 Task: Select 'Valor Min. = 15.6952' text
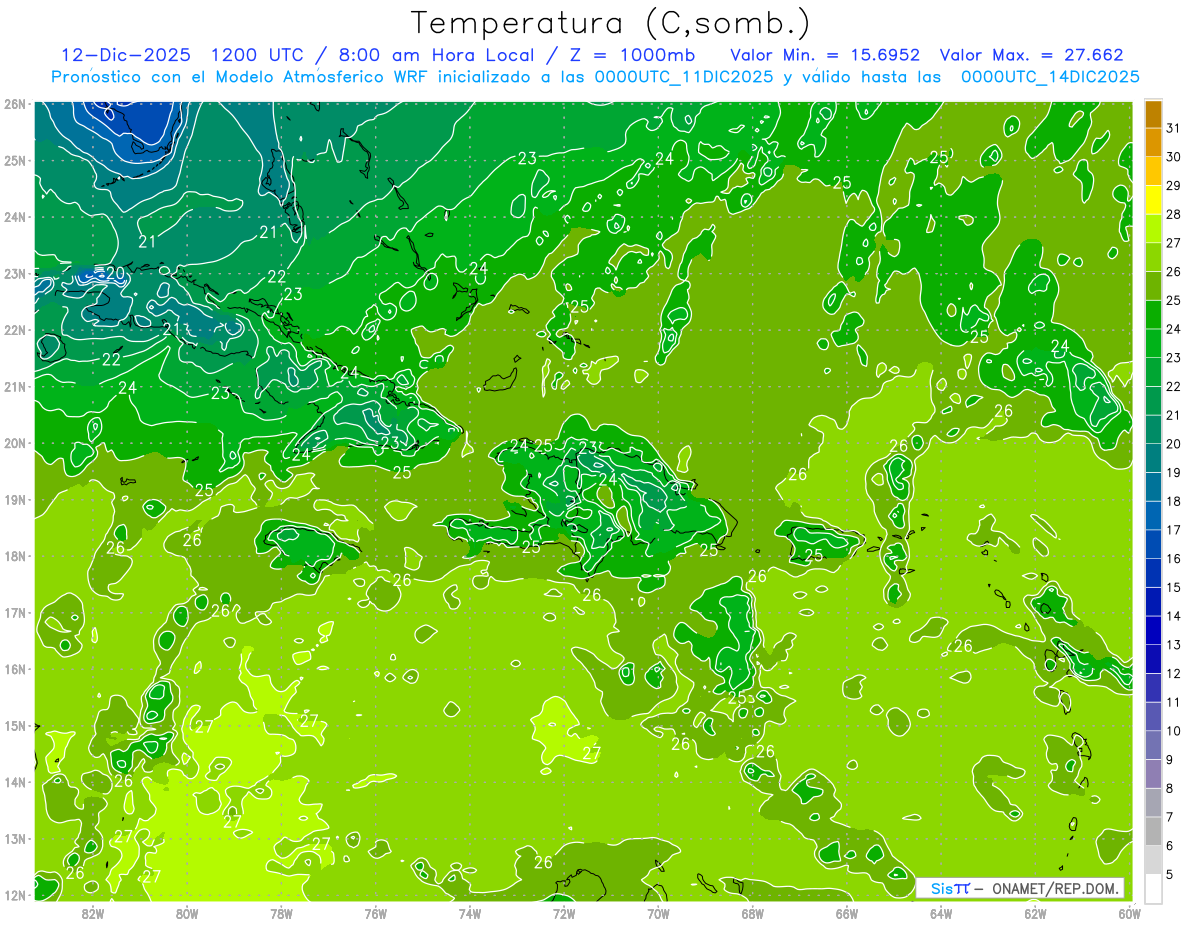click(825, 55)
